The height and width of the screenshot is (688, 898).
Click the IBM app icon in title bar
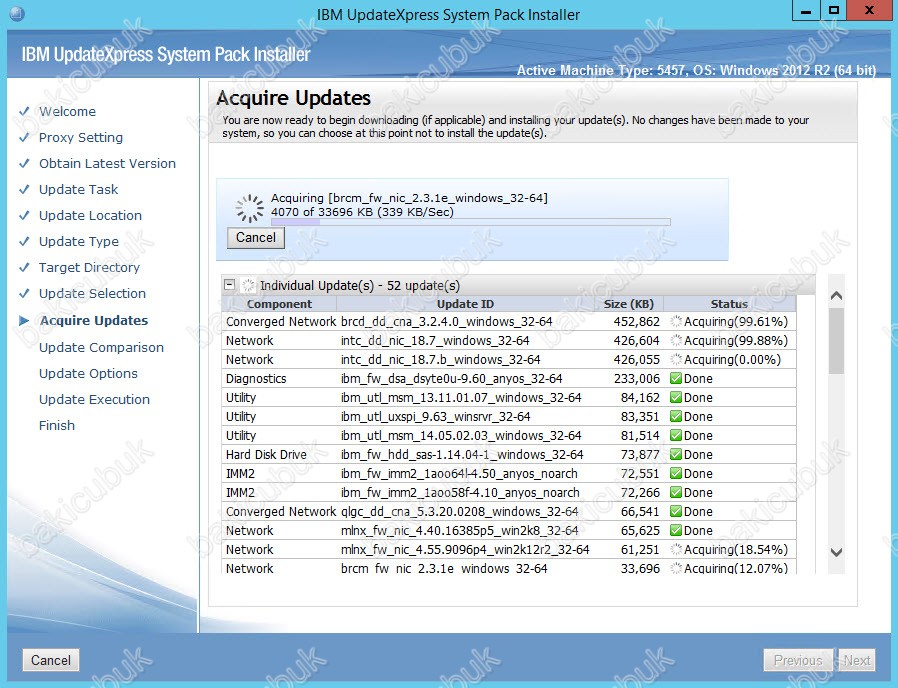coord(17,13)
